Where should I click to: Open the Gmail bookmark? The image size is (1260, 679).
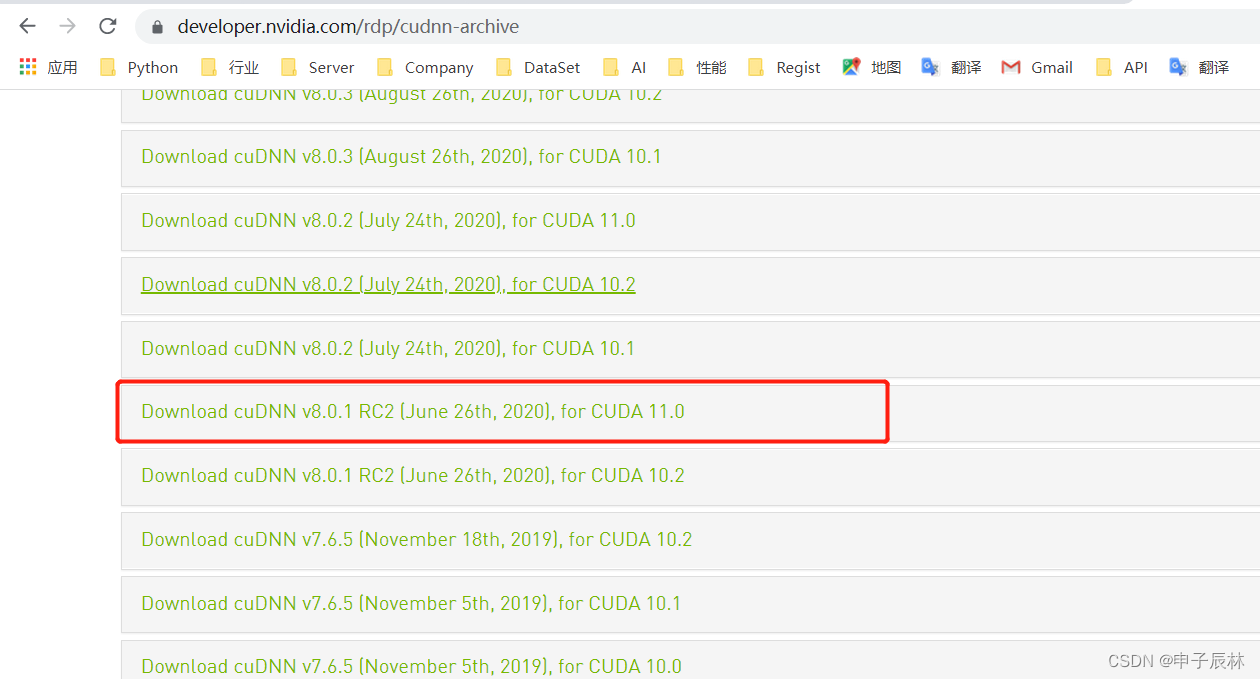(1037, 67)
